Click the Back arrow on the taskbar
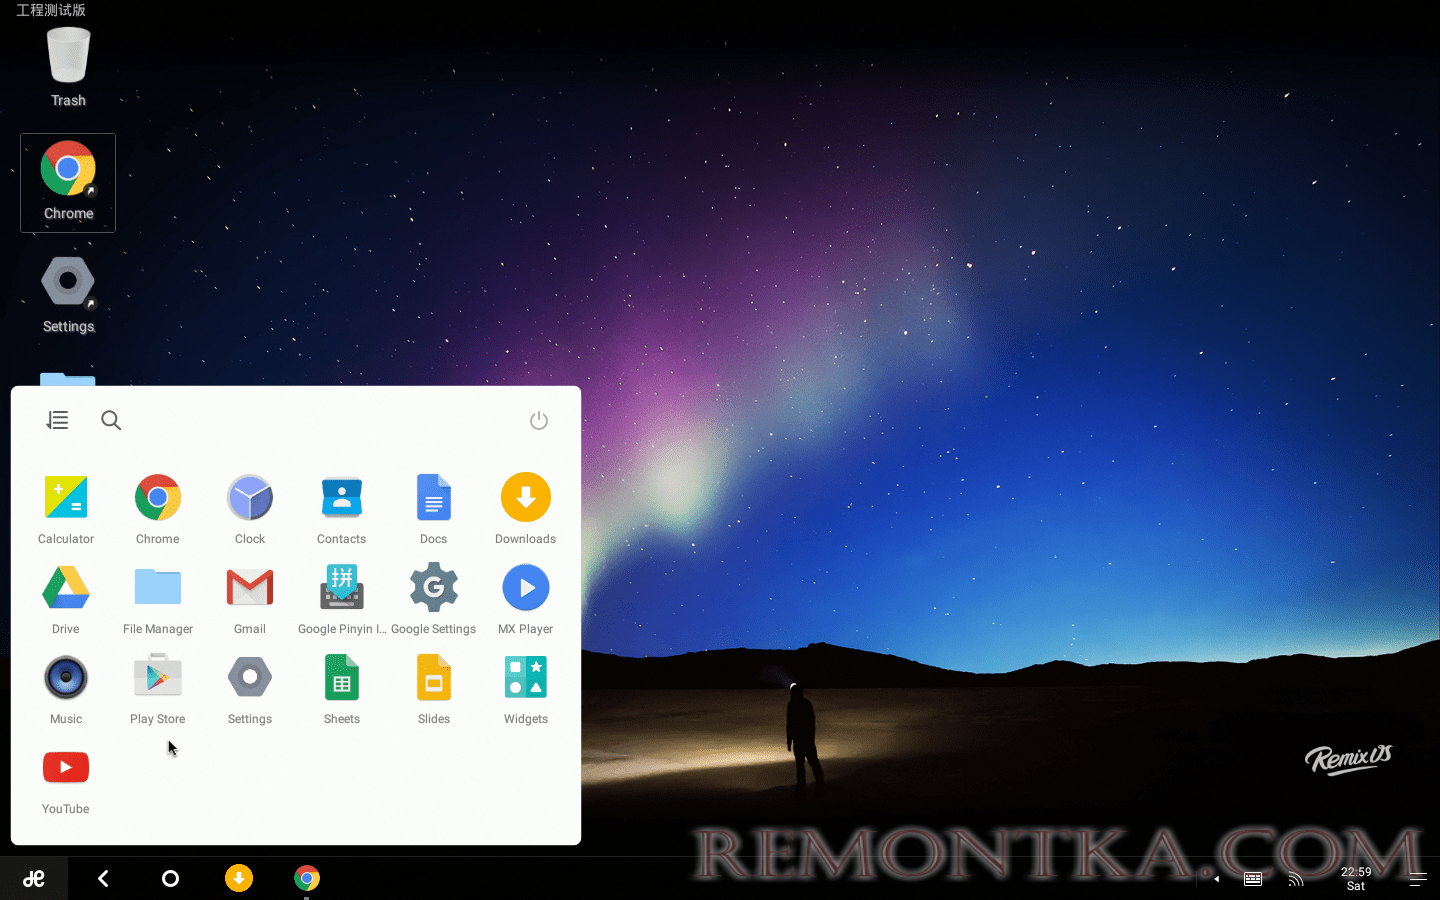The image size is (1440, 900). point(103,878)
